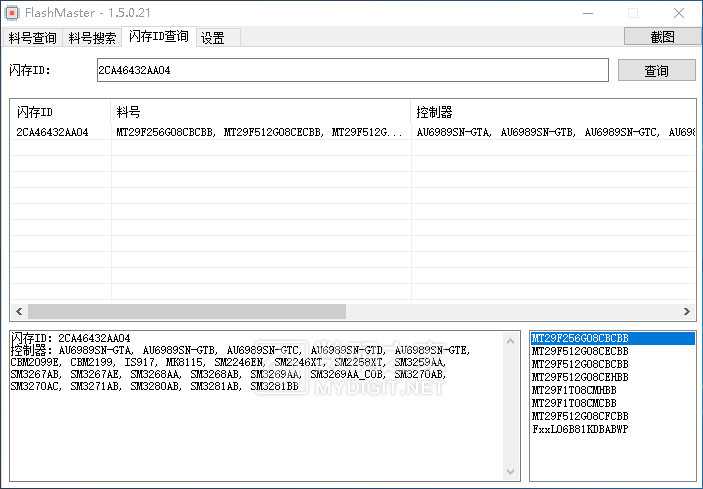Click the SM3270AC text in details box

pos(35,386)
